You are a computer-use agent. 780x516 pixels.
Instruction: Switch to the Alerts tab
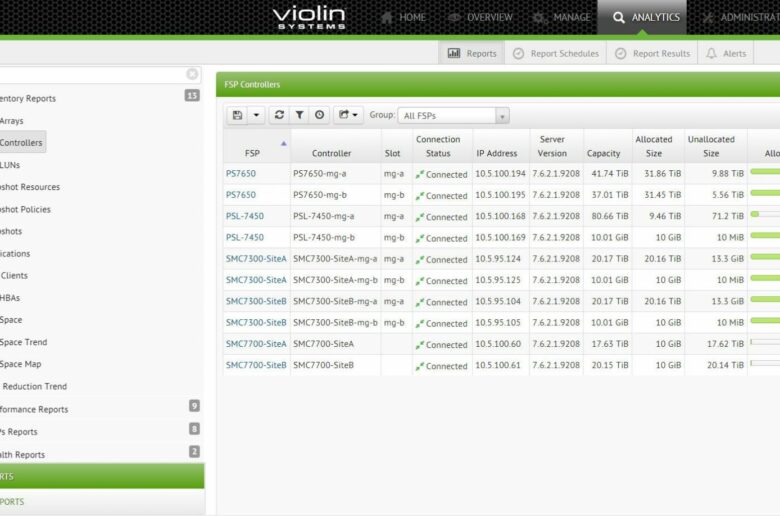coord(726,53)
